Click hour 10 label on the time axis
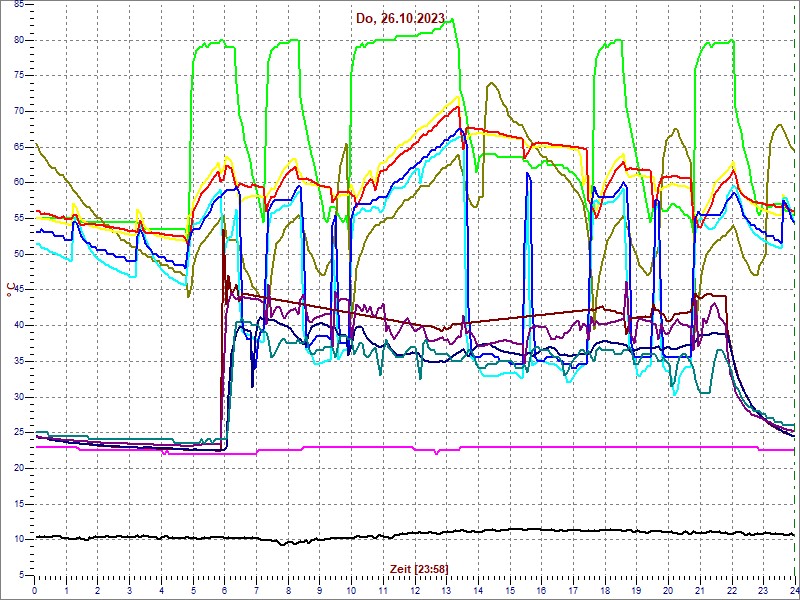Image resolution: width=800 pixels, height=600 pixels. (352, 590)
